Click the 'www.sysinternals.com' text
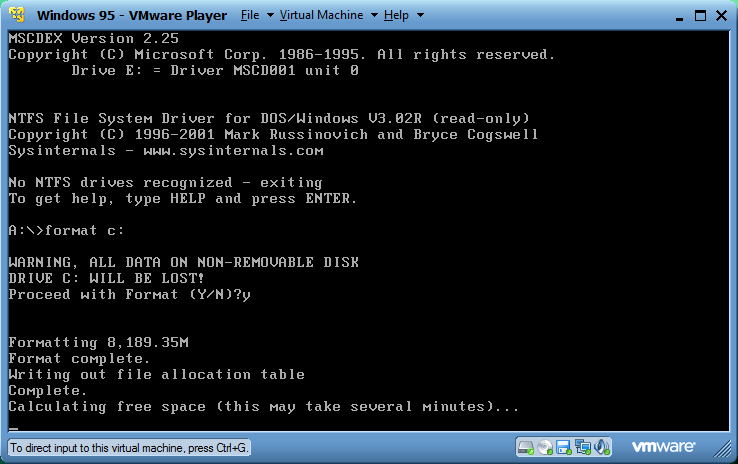Image resolution: width=738 pixels, height=464 pixels. point(233,151)
